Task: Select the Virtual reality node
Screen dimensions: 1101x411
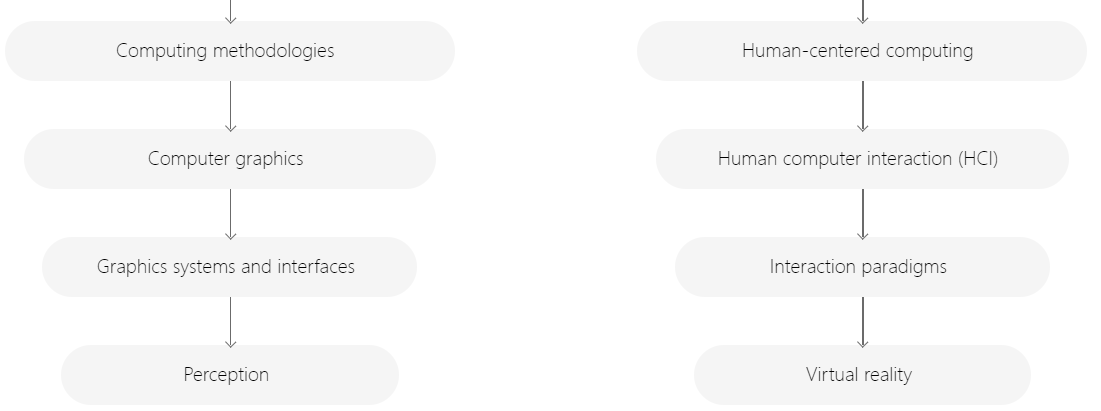Action: point(862,374)
